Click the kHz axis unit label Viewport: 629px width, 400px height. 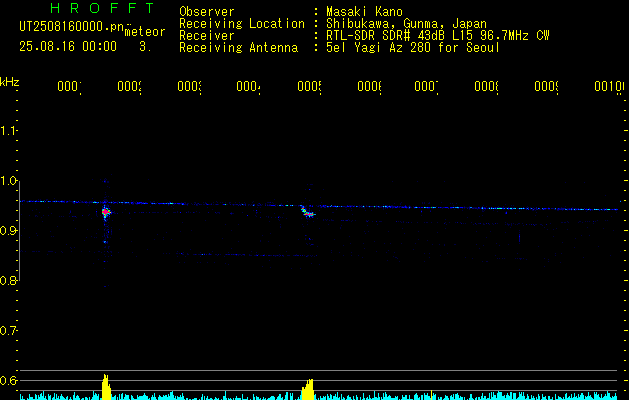point(9,82)
